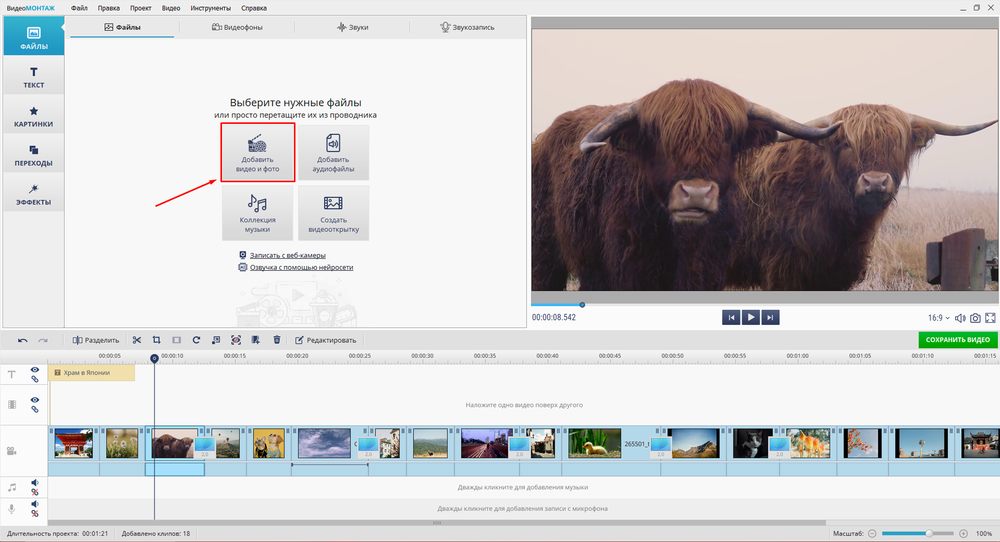Click the rotate clip icon
This screenshot has height=542, width=1000.
pyautogui.click(x=196, y=340)
